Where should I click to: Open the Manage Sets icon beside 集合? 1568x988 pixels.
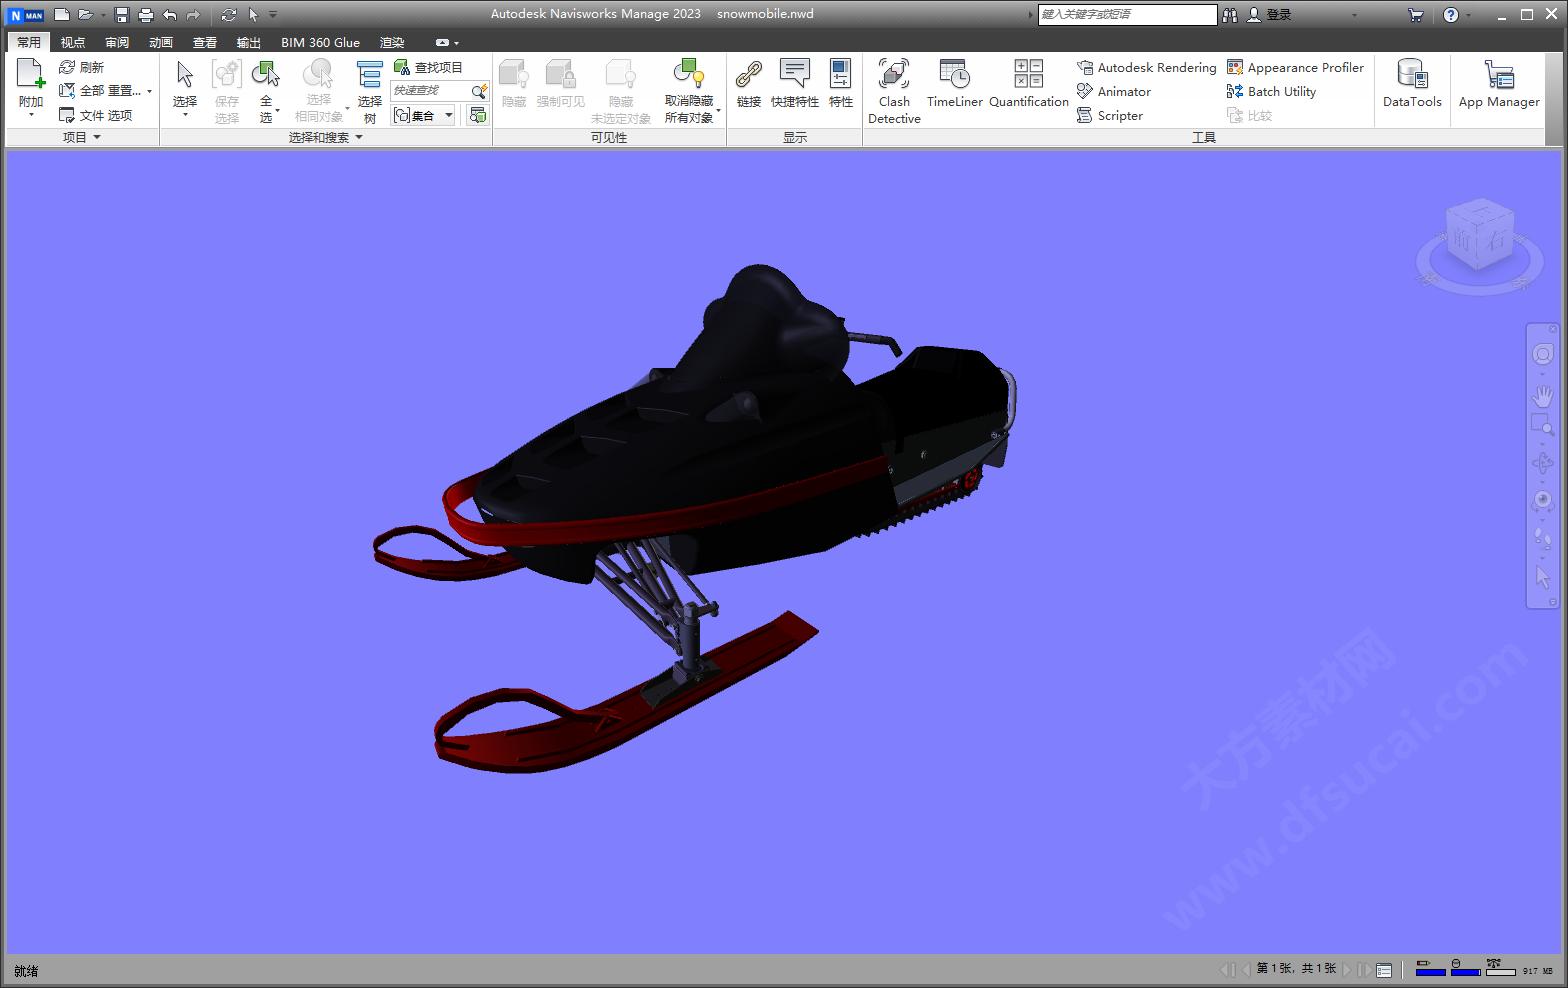point(478,115)
